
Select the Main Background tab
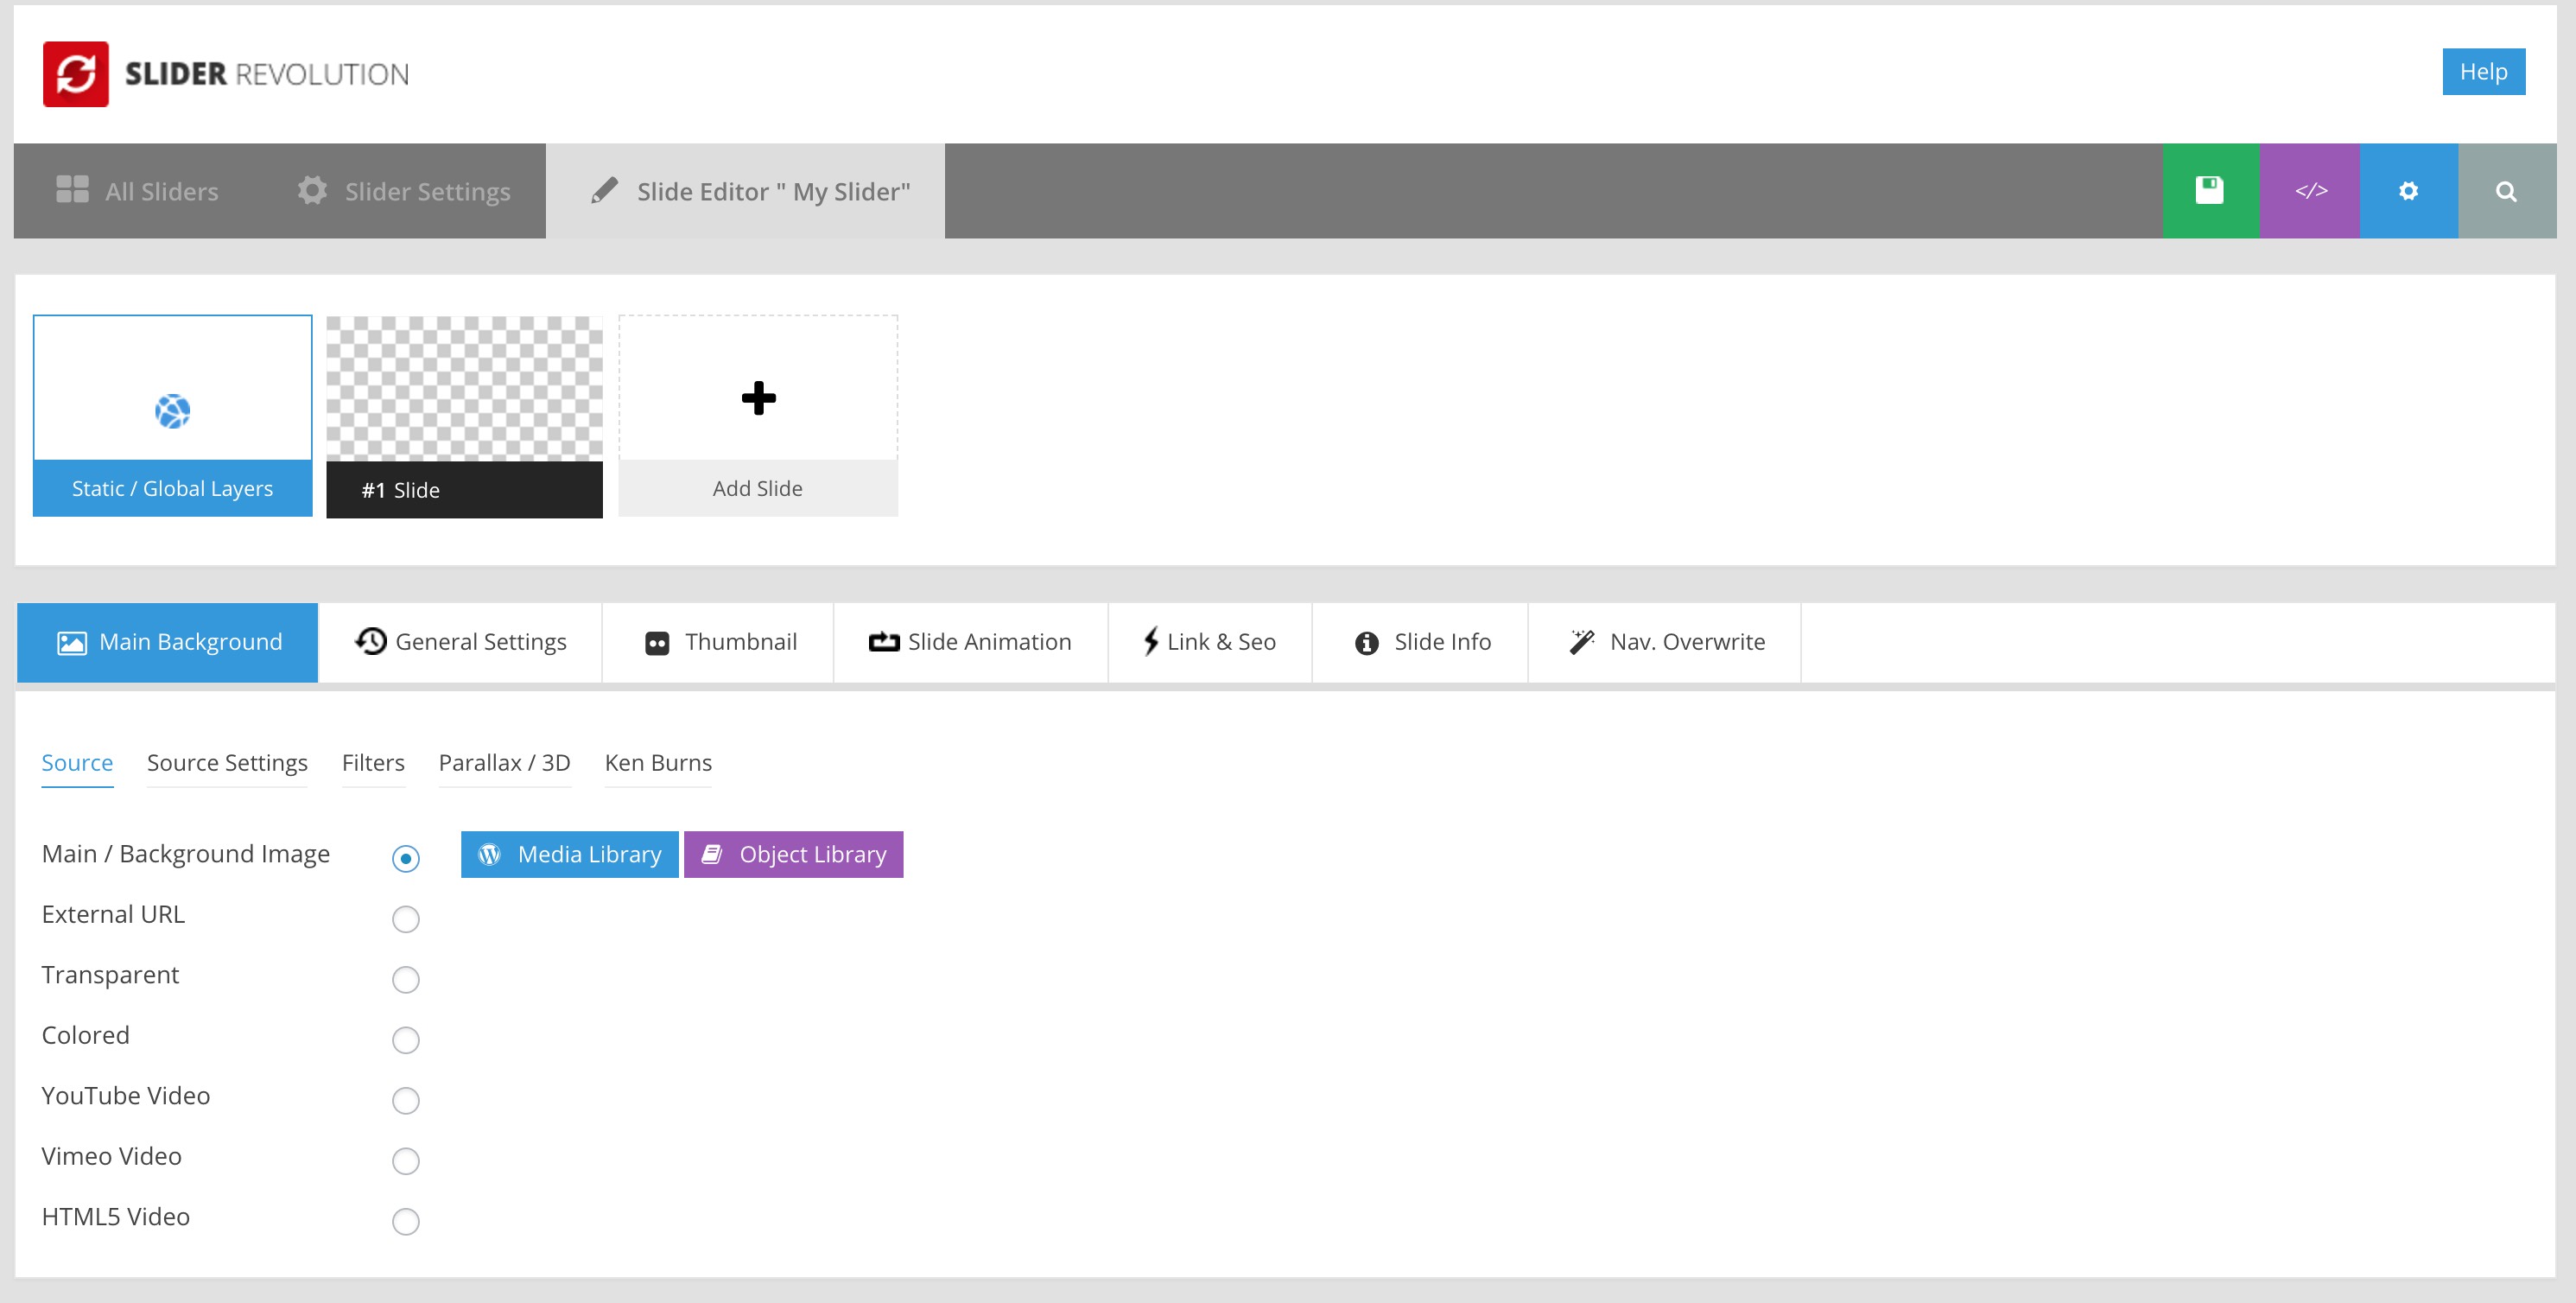(168, 642)
